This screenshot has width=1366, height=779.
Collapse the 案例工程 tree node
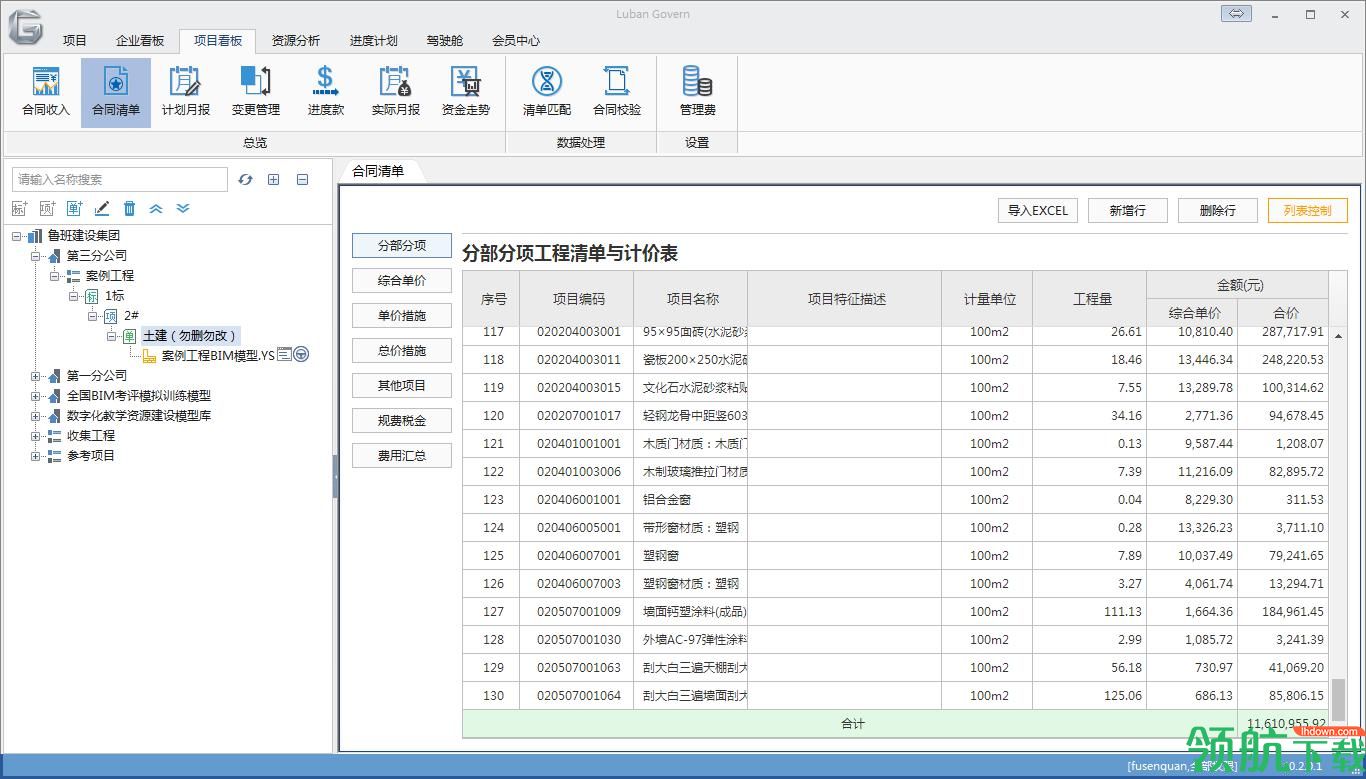coord(55,276)
